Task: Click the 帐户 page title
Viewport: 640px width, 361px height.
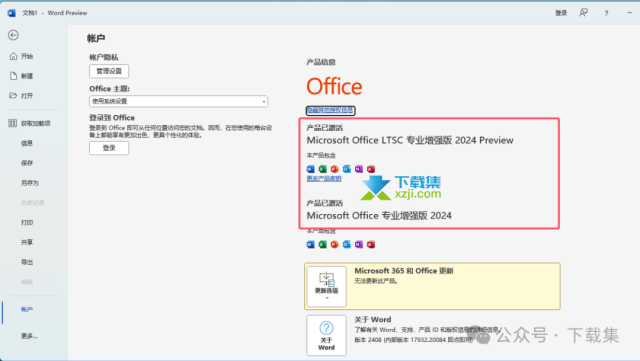Action: coord(96,38)
